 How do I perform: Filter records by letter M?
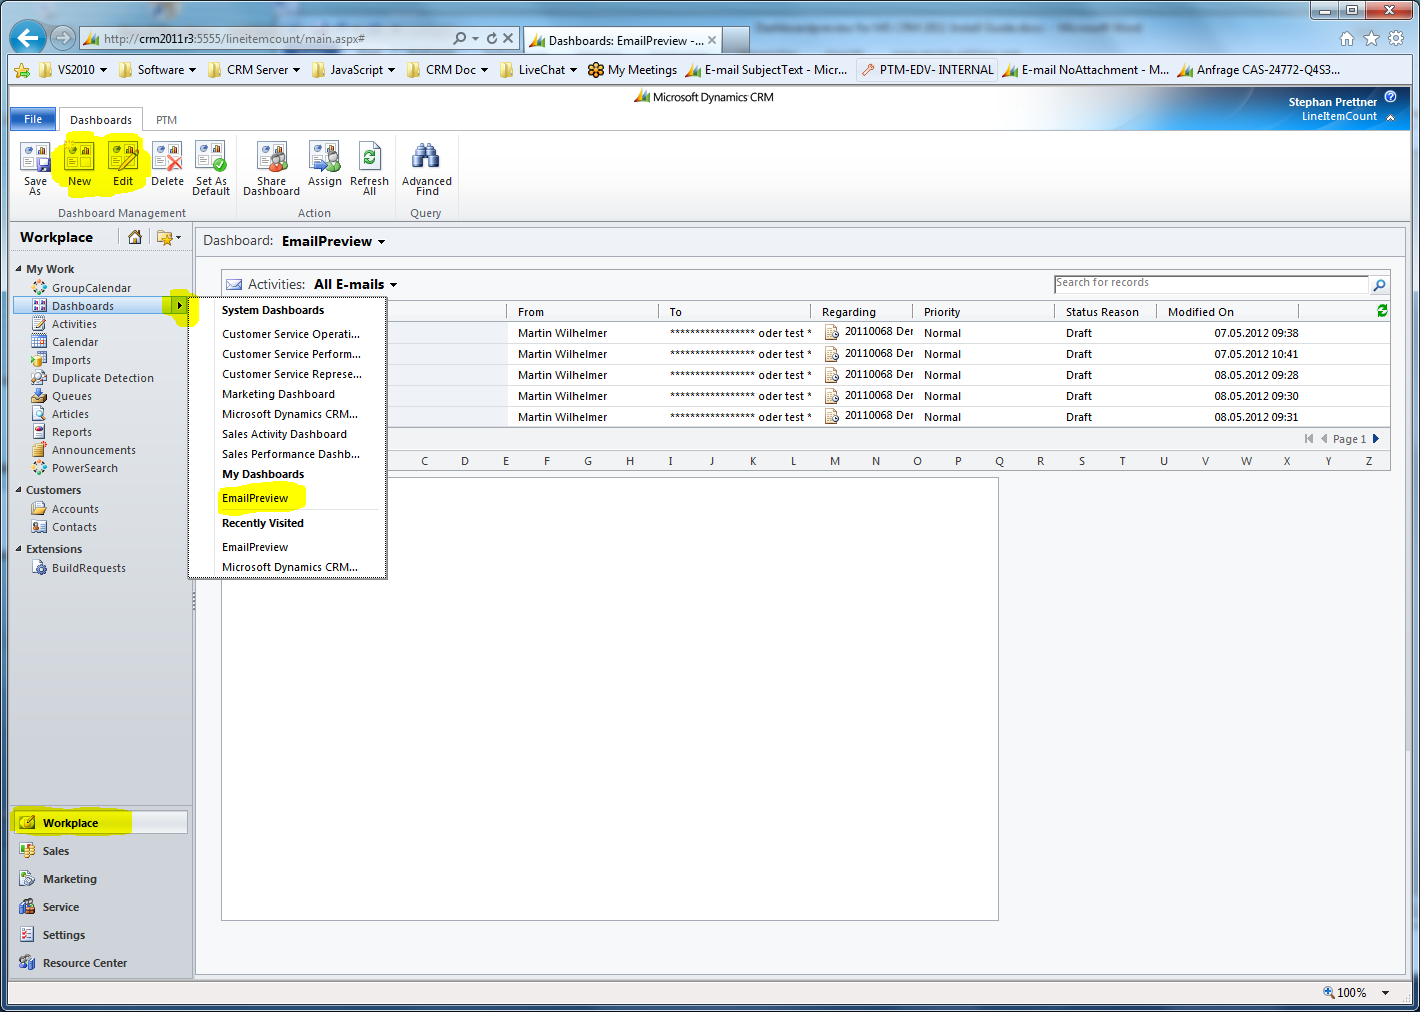tap(835, 461)
